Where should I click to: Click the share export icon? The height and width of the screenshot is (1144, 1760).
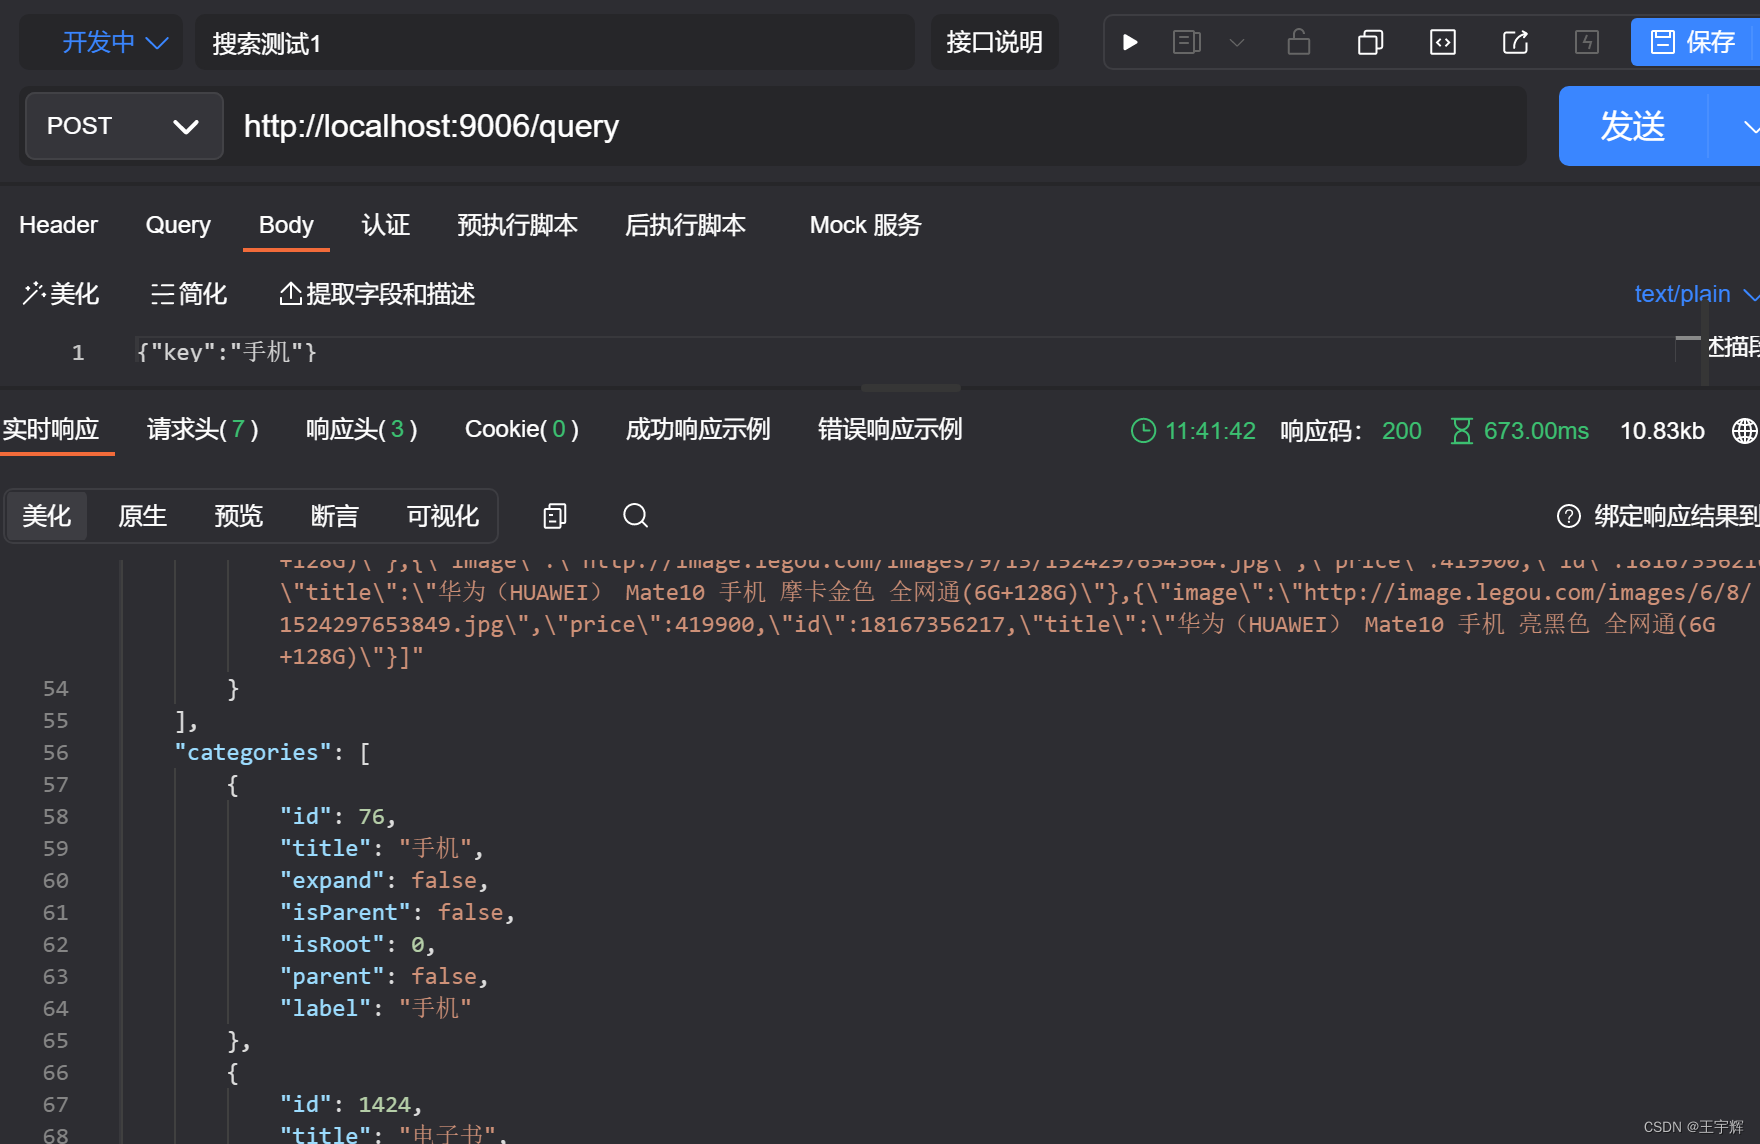(x=1515, y=42)
